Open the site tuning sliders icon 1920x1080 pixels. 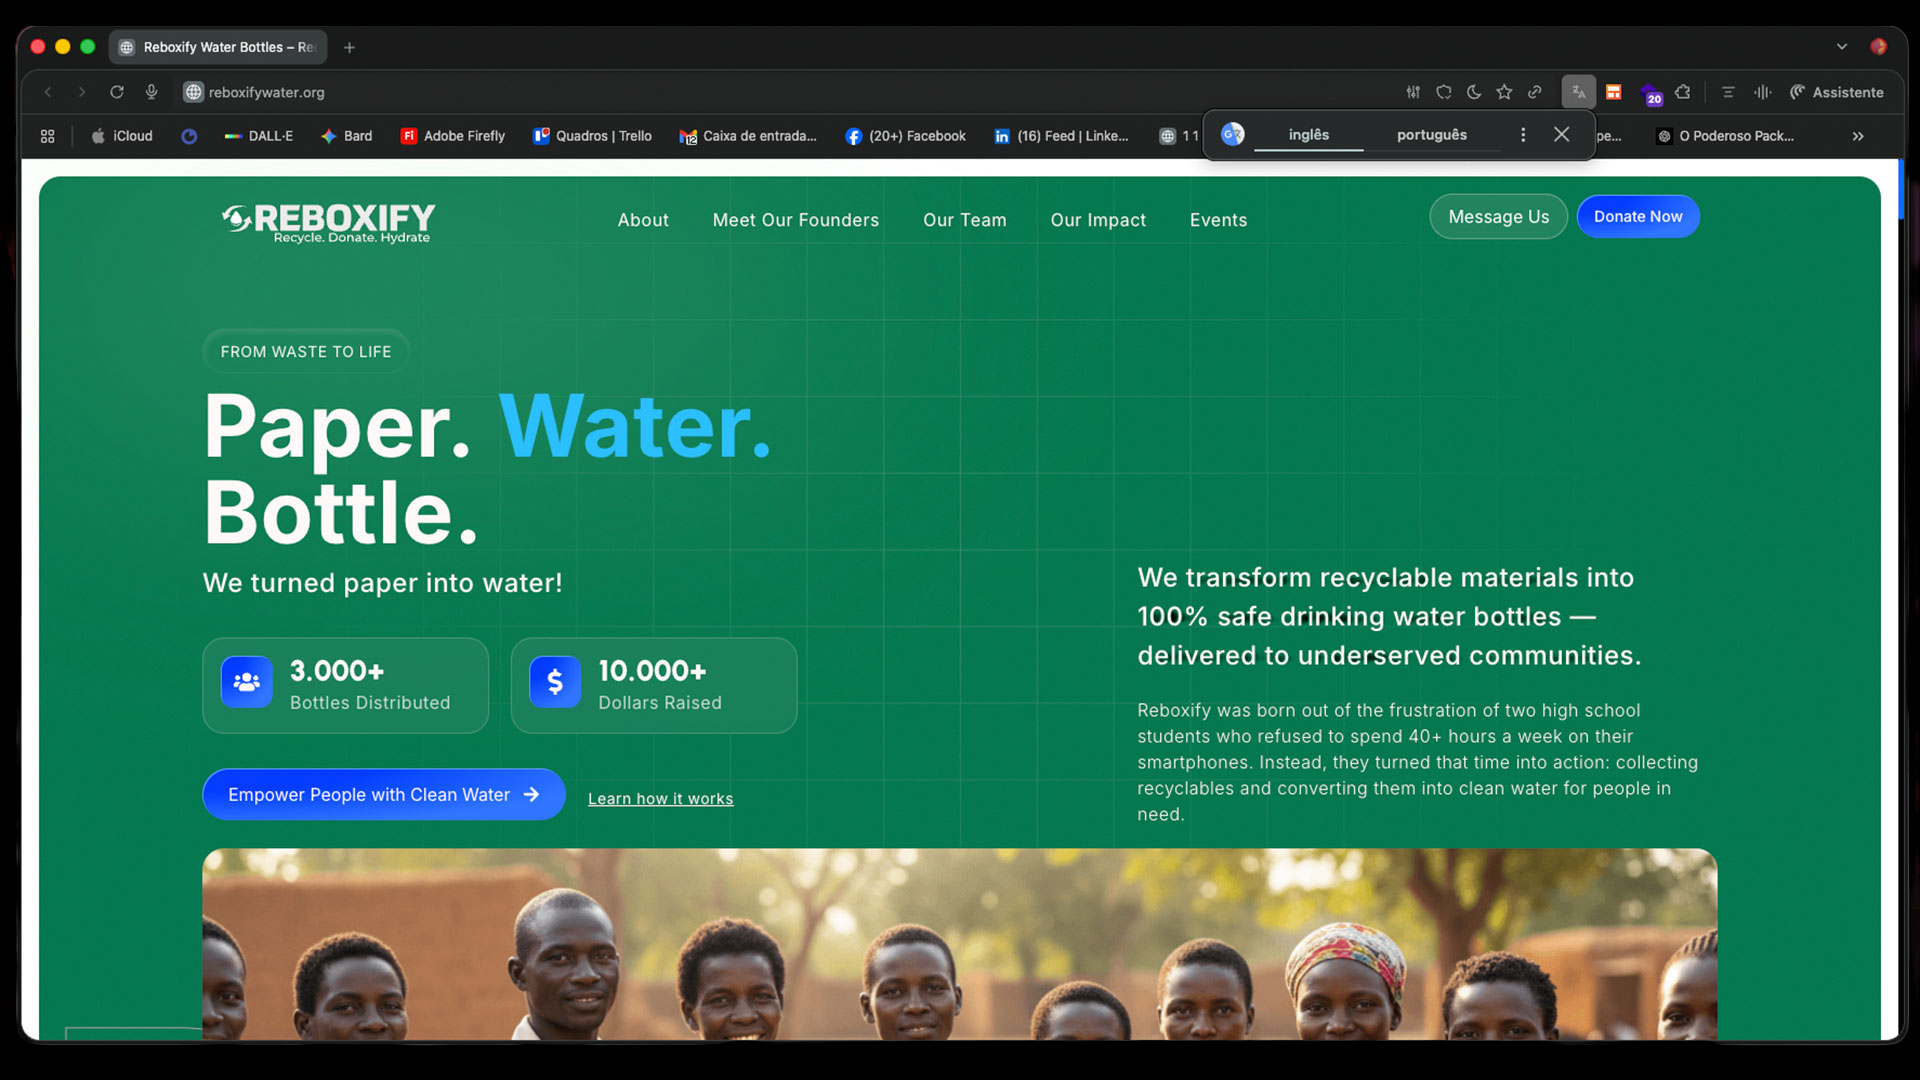[1413, 92]
